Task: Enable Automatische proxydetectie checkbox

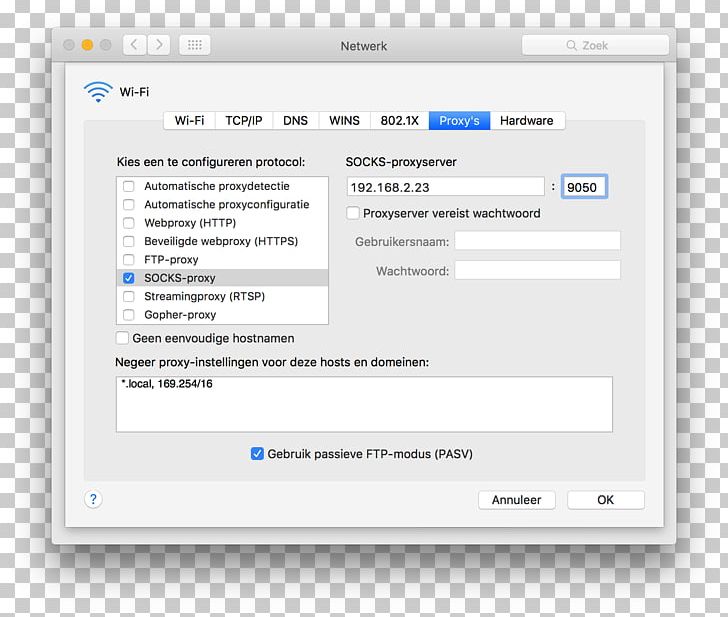Action: click(129, 186)
